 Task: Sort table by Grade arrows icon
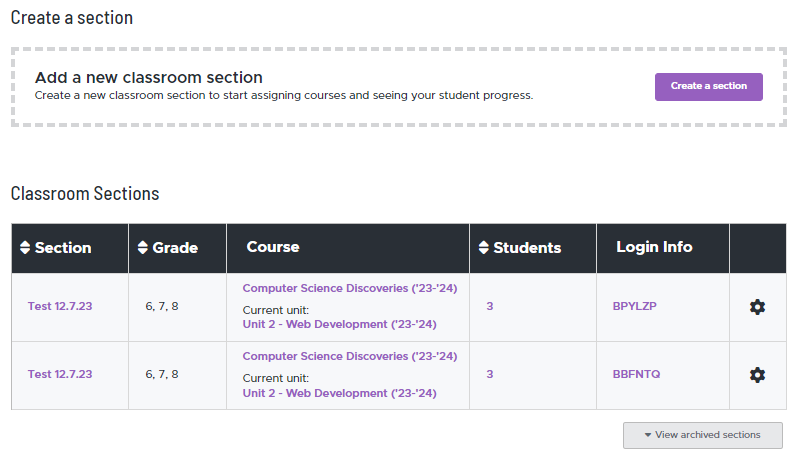(143, 247)
